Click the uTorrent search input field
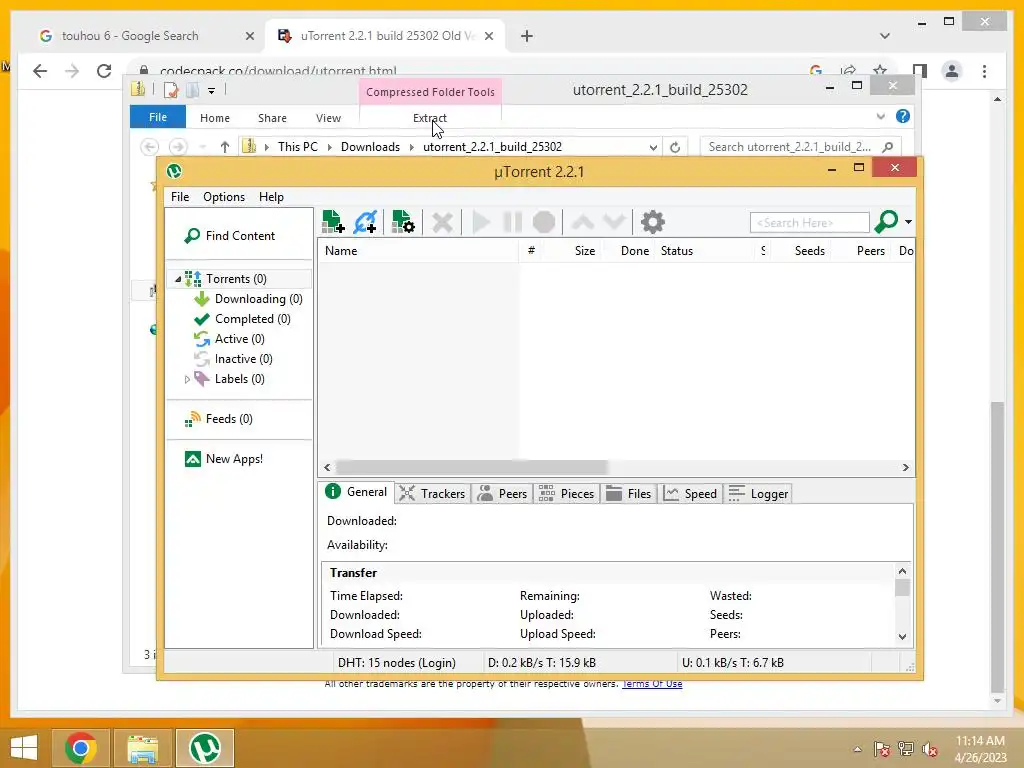The height and width of the screenshot is (768, 1024). 810,223
